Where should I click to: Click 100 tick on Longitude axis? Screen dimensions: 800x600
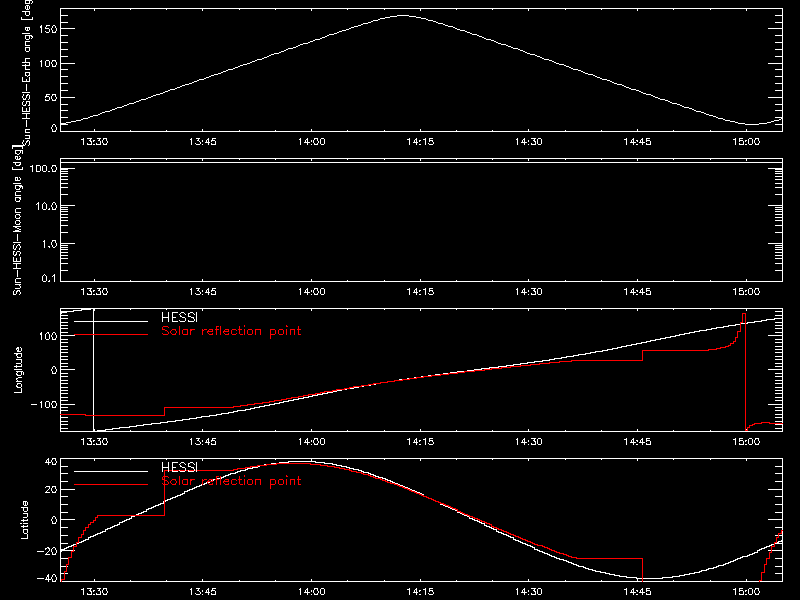click(x=50, y=336)
